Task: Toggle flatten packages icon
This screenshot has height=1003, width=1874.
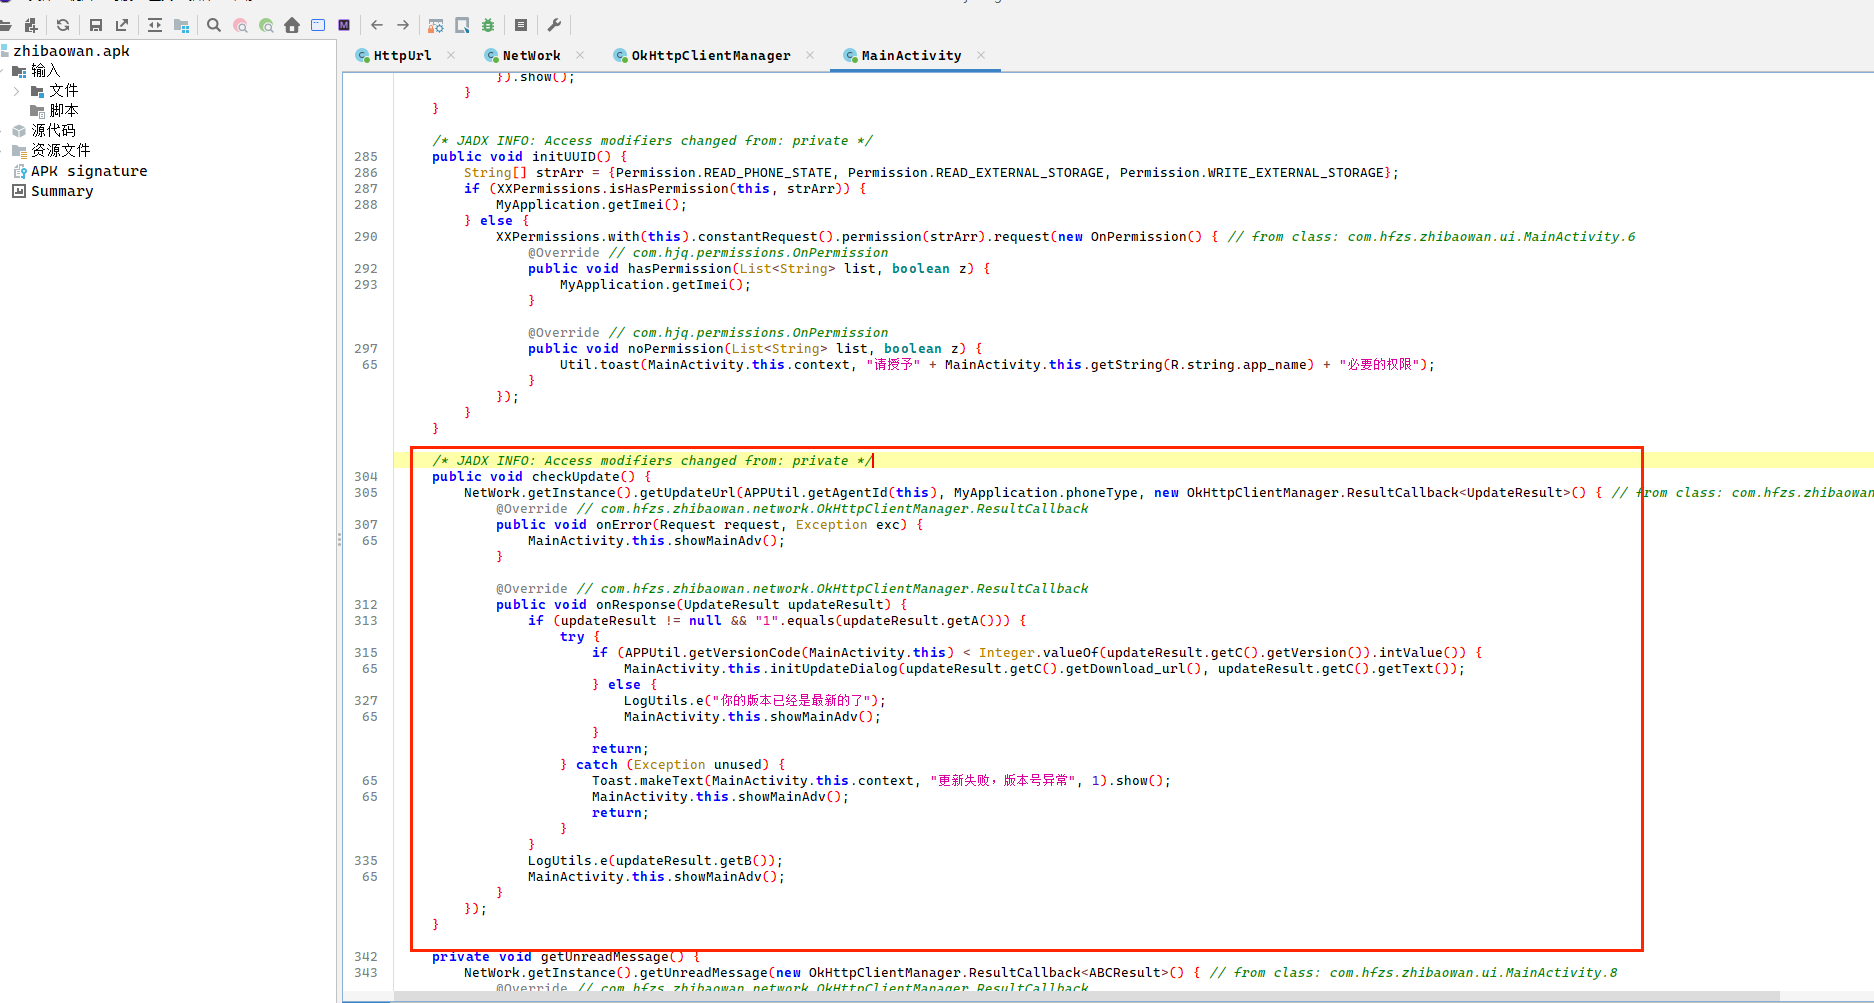Action: tap(181, 25)
